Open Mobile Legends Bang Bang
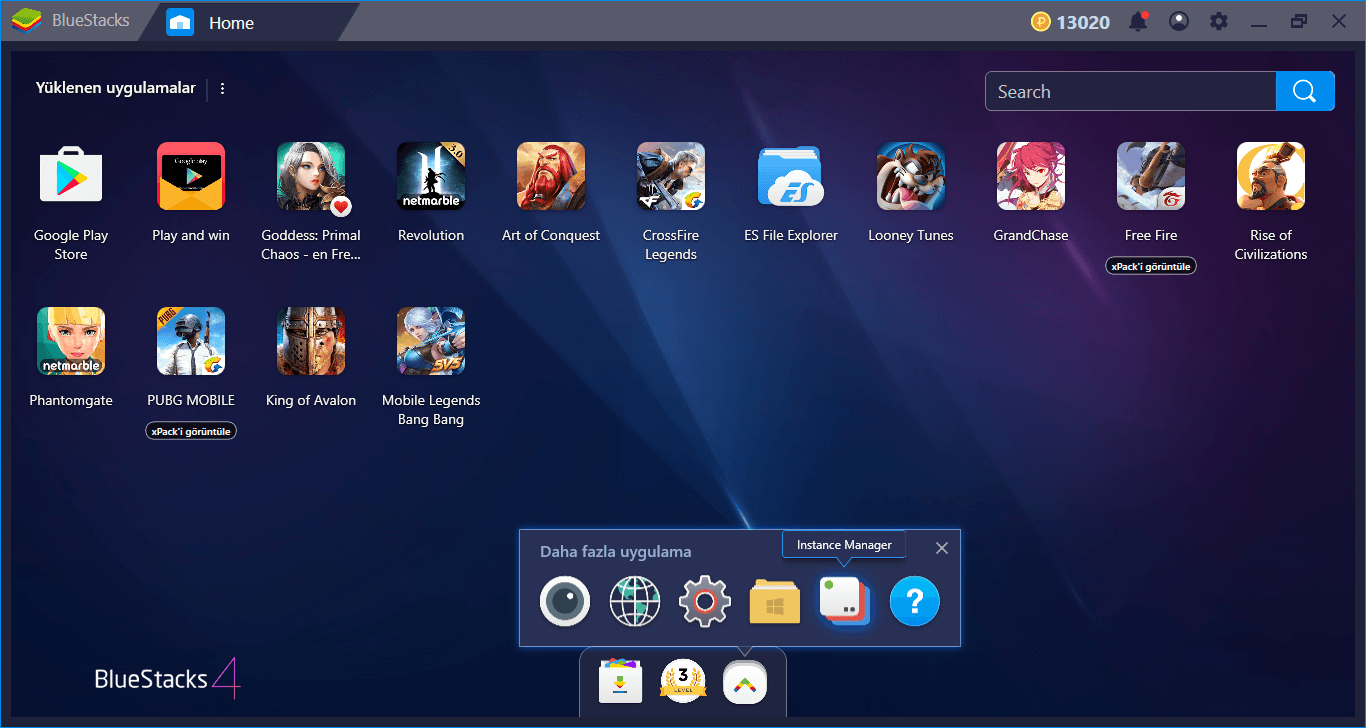The image size is (1366, 728). click(431, 341)
